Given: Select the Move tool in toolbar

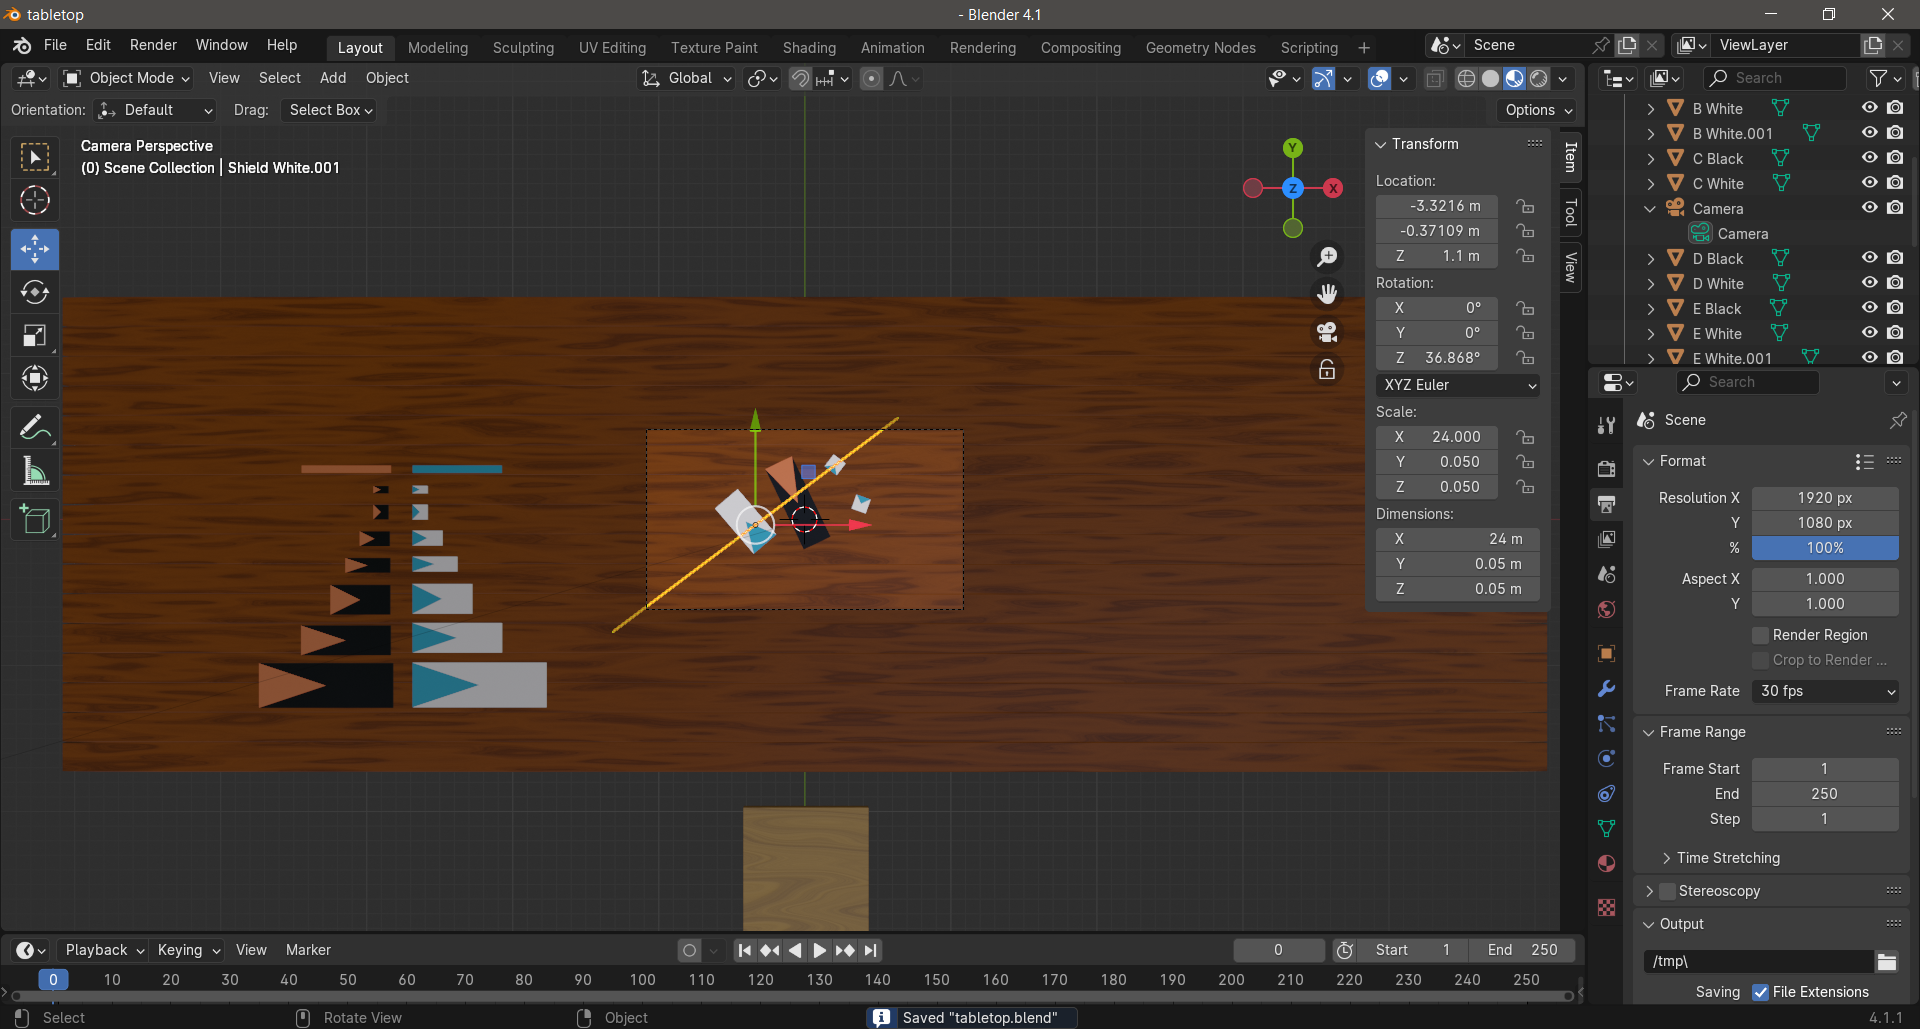Looking at the screenshot, I should pyautogui.click(x=35, y=249).
